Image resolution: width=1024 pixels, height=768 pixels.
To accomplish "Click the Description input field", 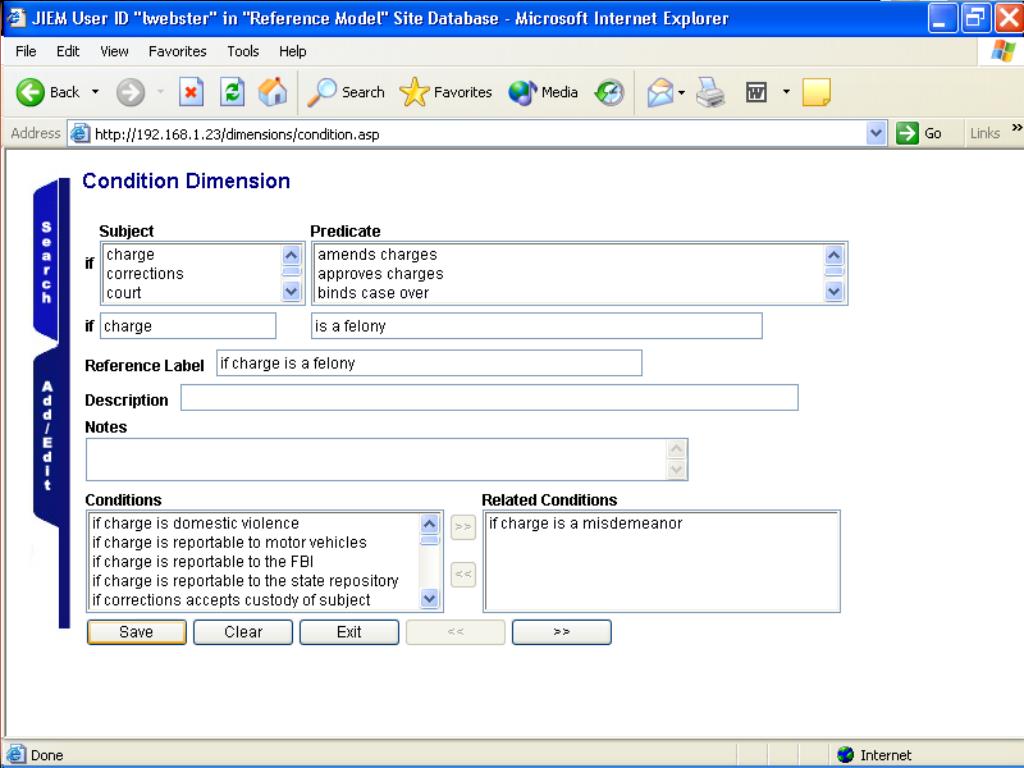I will click(489, 398).
